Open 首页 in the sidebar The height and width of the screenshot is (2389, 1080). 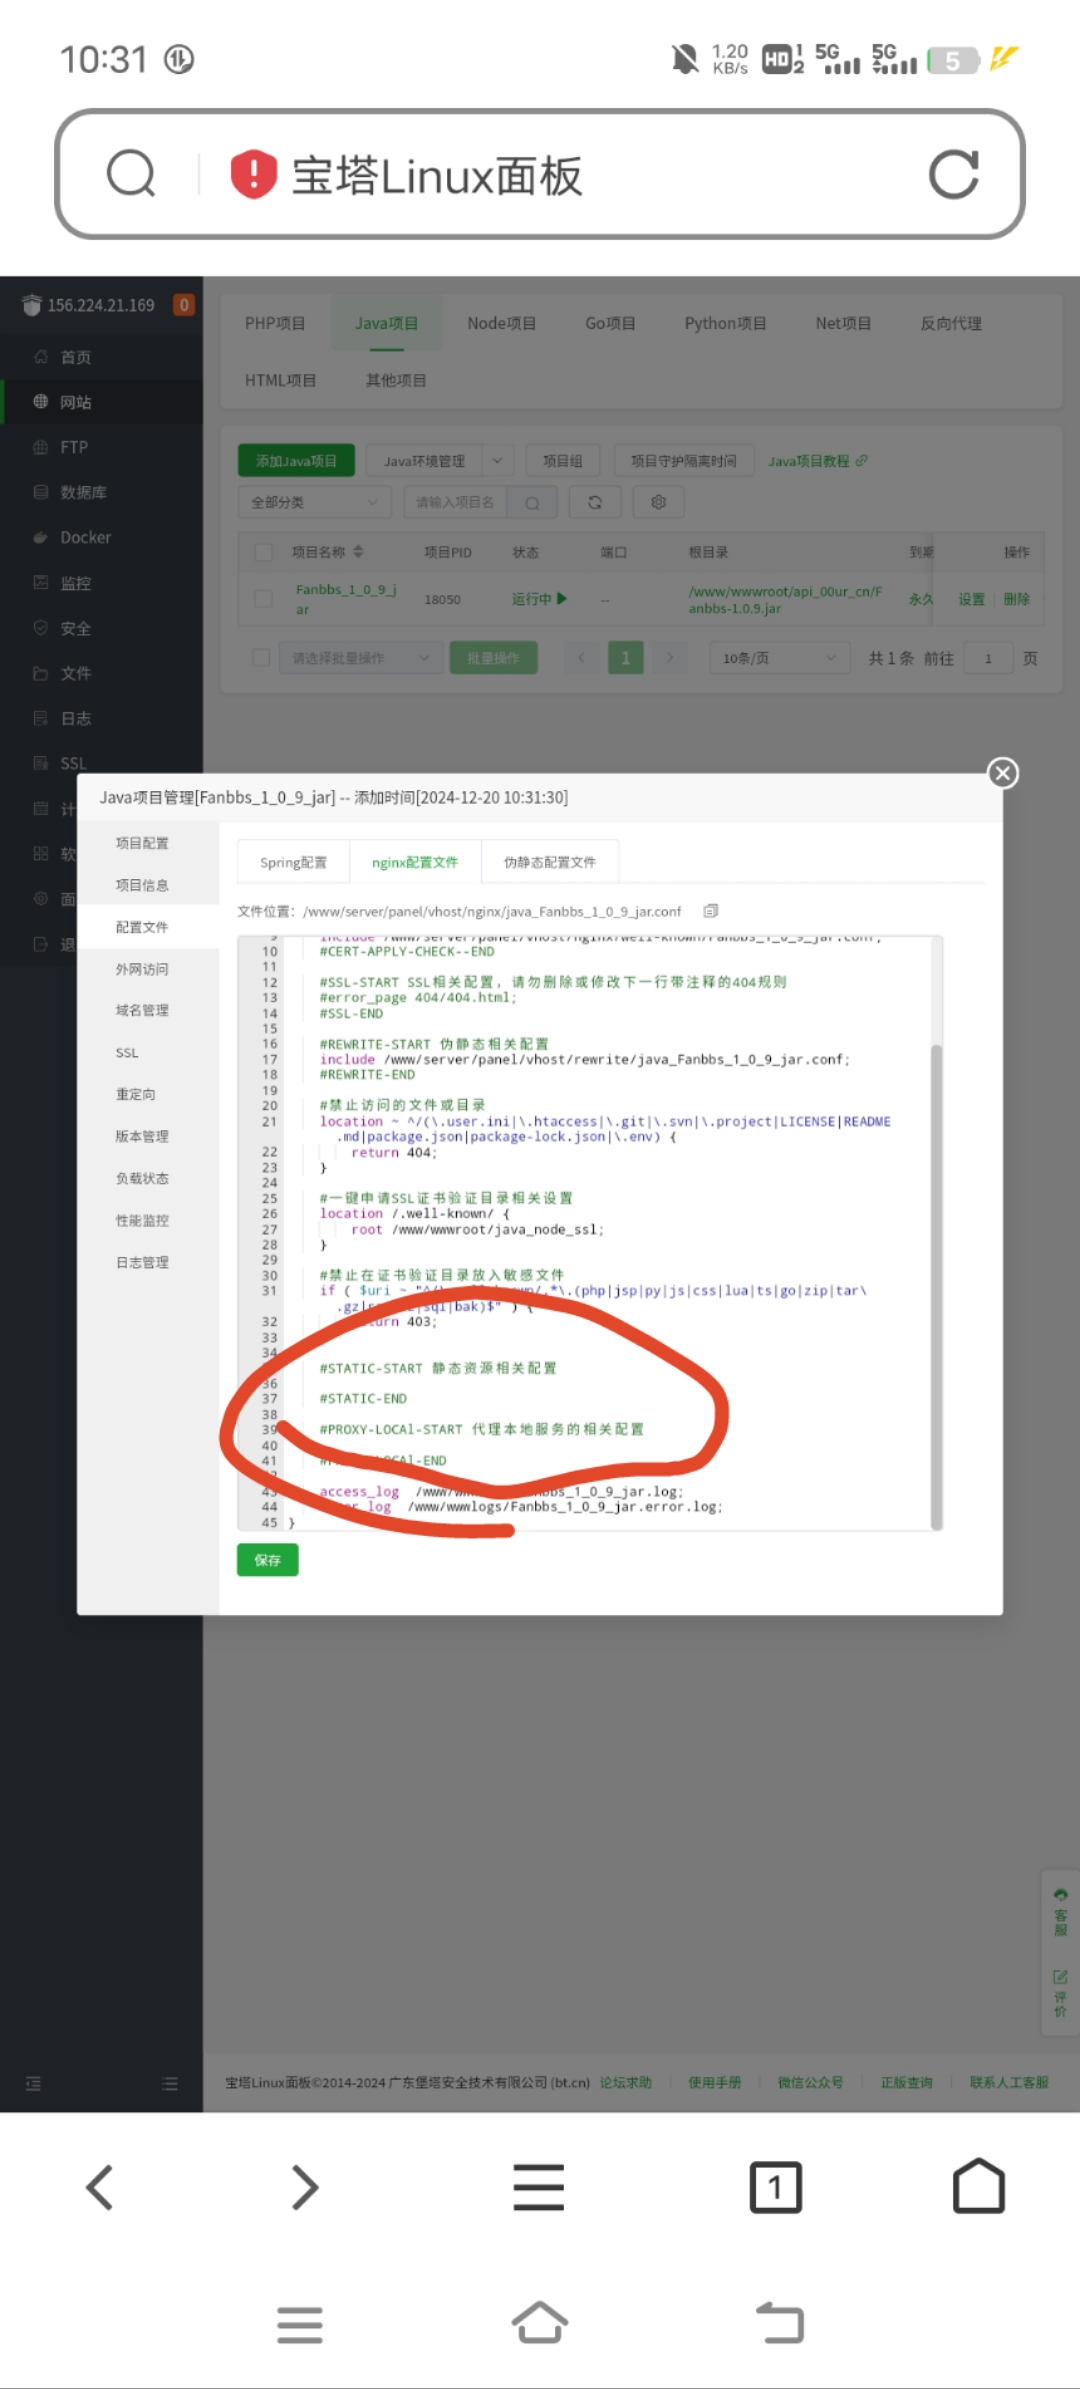point(75,357)
